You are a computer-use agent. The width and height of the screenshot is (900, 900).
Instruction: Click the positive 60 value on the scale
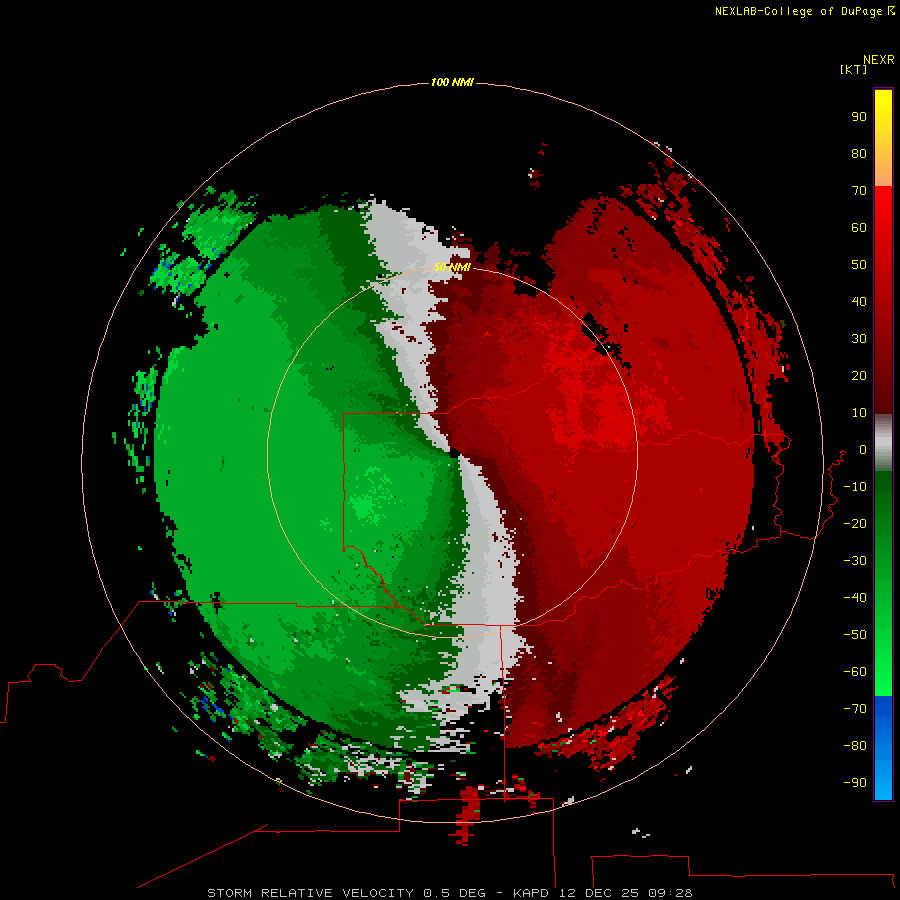coord(859,228)
